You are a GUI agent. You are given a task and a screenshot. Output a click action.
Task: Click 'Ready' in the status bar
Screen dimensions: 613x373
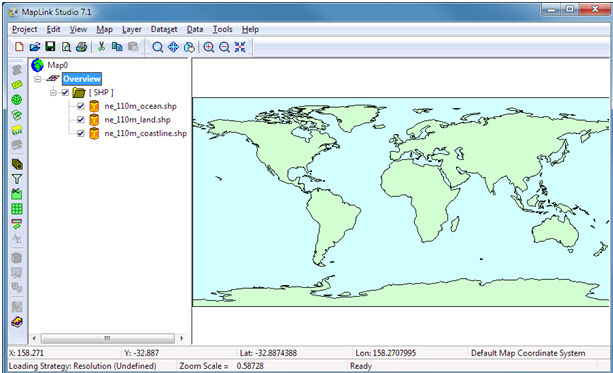pos(361,366)
